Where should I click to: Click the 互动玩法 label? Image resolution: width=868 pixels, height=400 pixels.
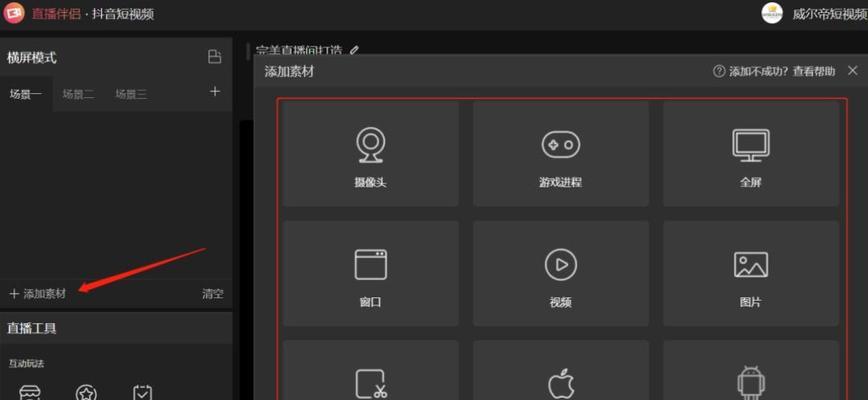click(26, 363)
